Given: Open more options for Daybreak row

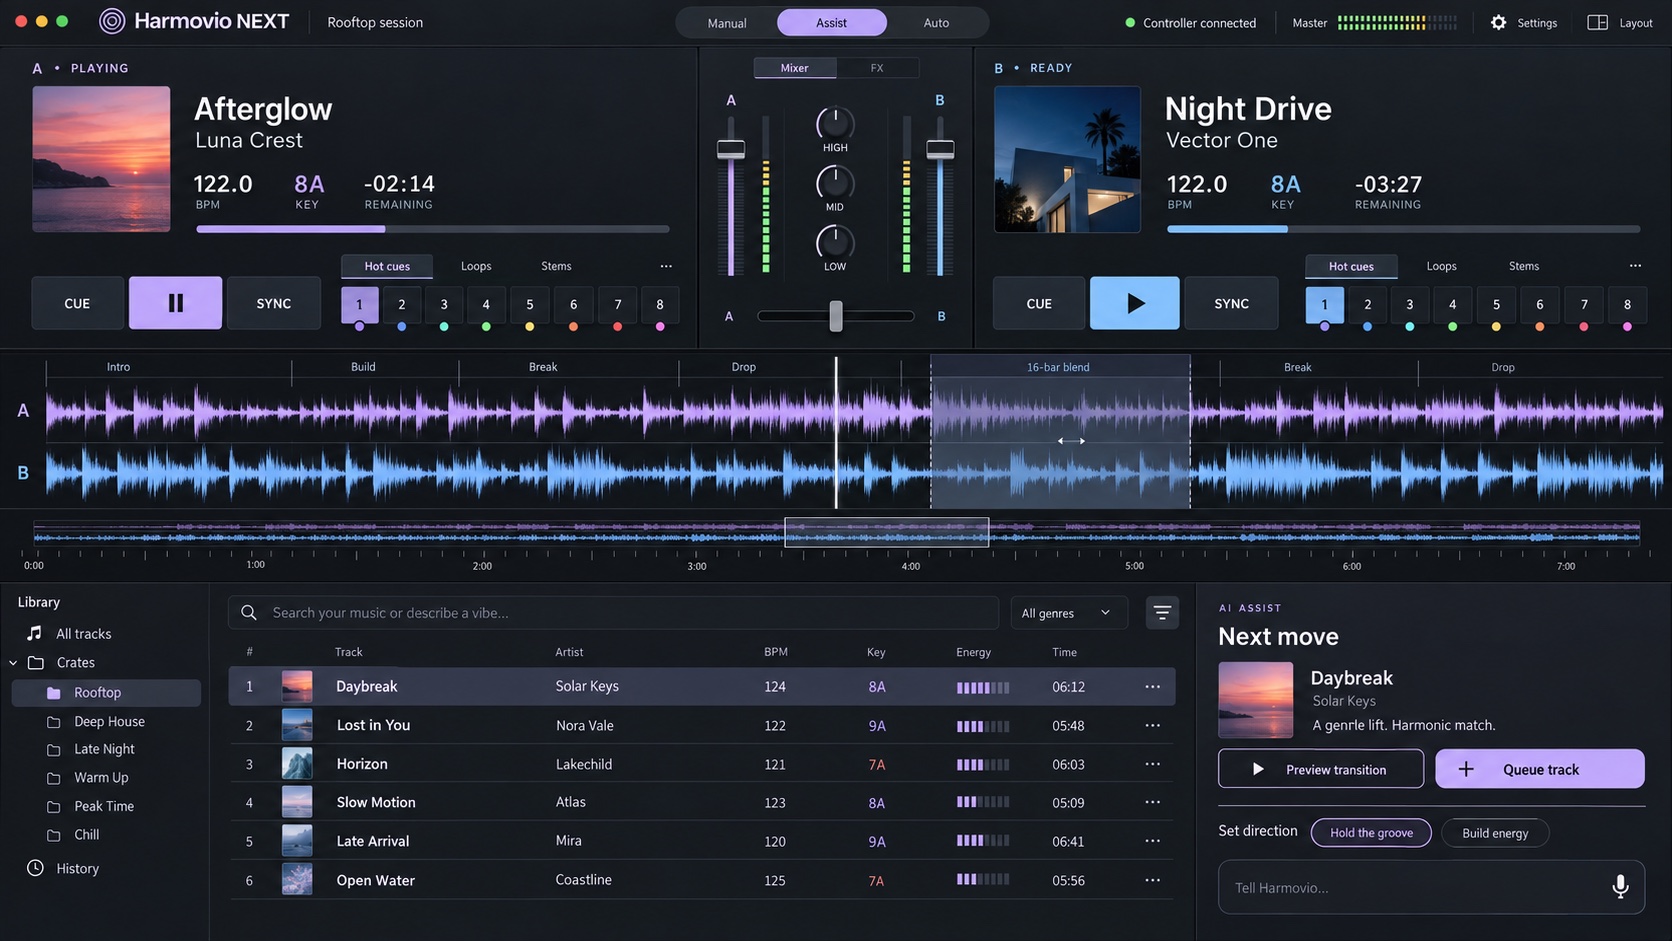Looking at the screenshot, I should click(1152, 687).
